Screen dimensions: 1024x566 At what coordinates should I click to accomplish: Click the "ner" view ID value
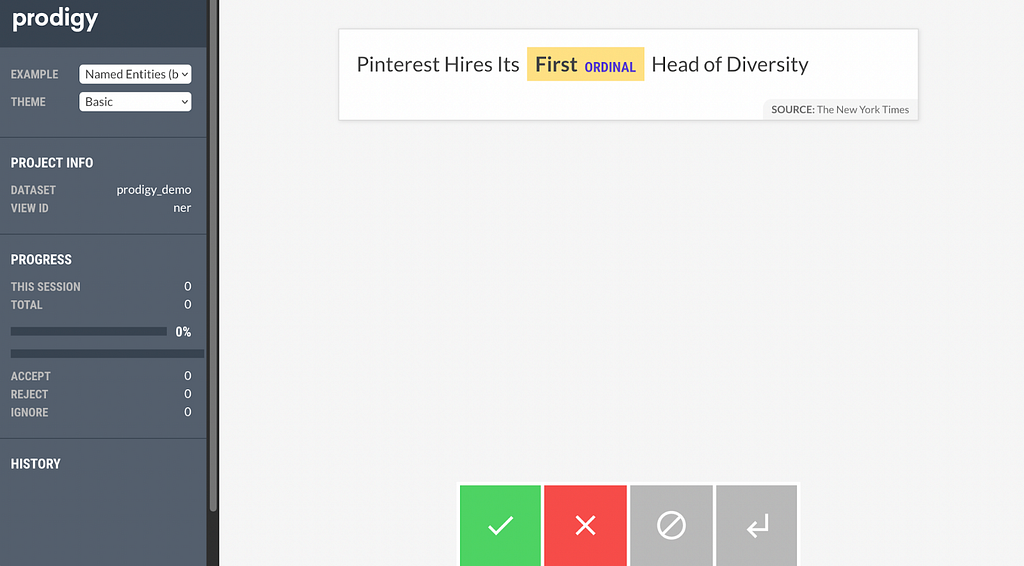[x=182, y=208]
